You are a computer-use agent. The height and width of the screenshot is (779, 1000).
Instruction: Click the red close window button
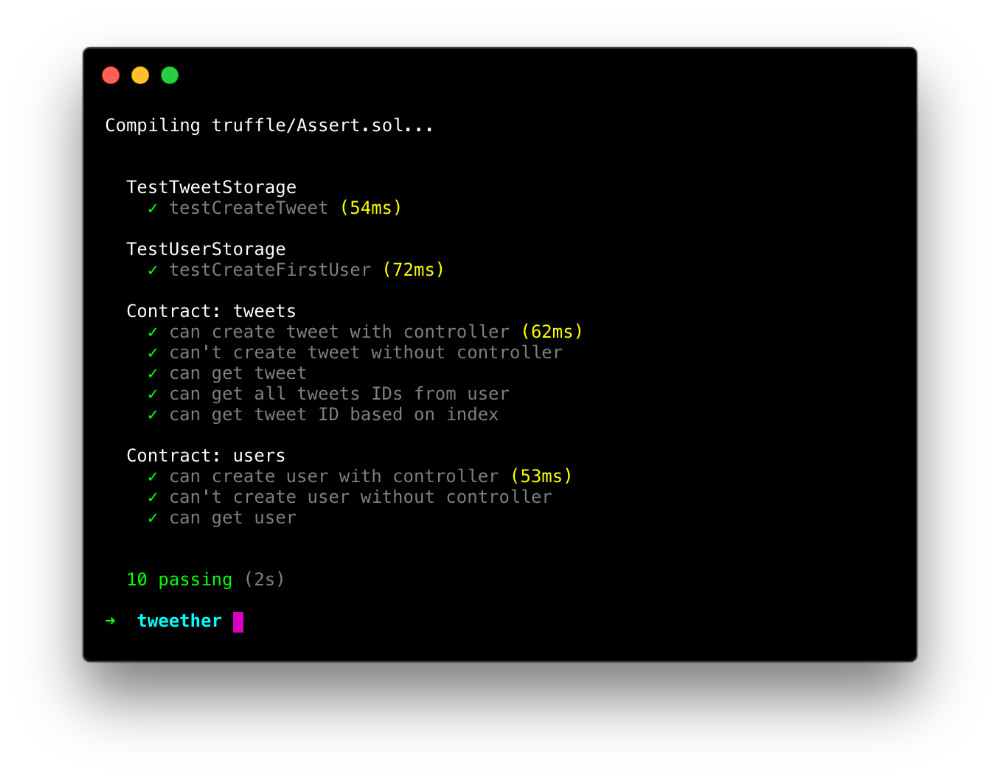pos(111,75)
